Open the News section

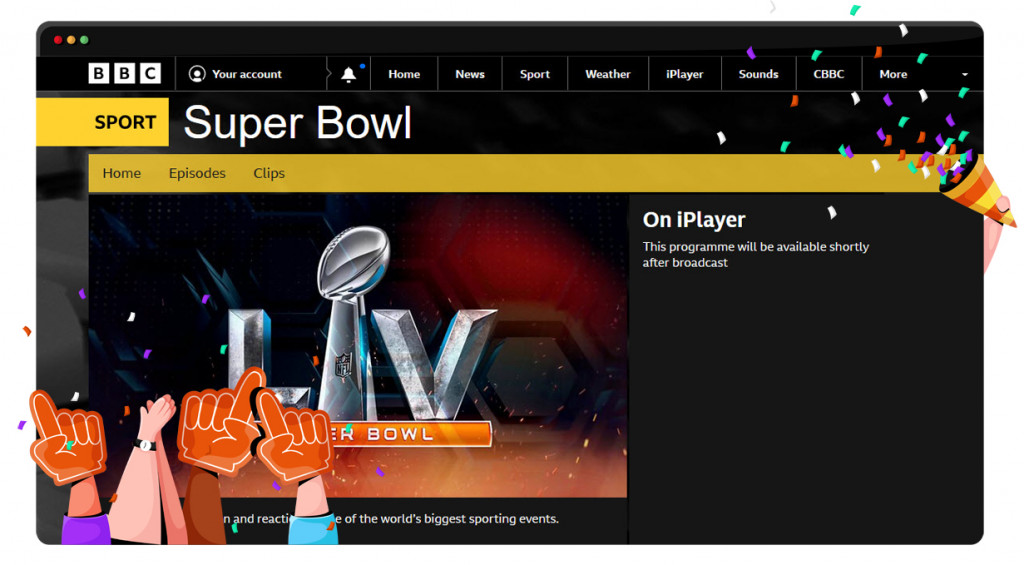470,74
